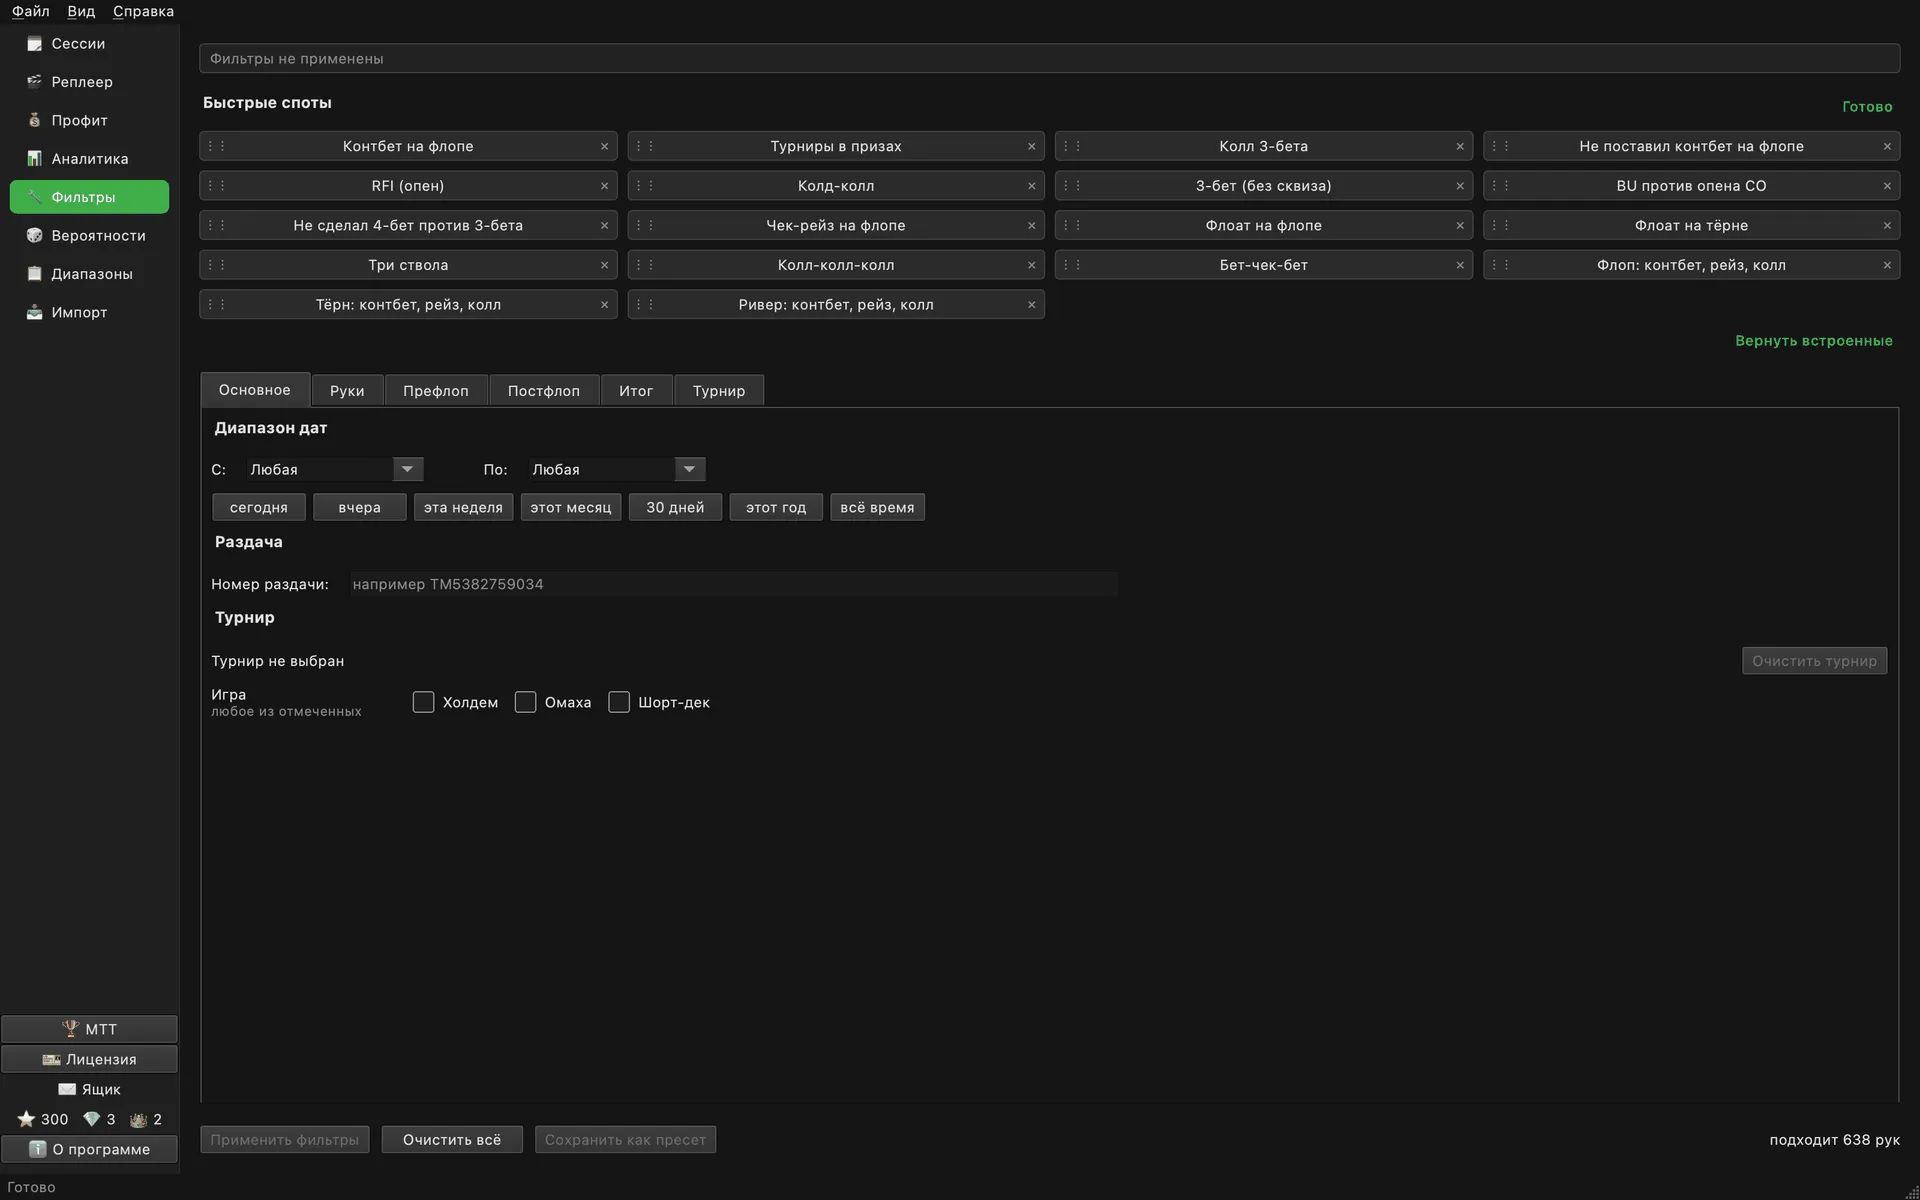Viewport: 1920px width, 1200px height.
Task: Enable the Омаха game checkbox
Action: (x=525, y=702)
